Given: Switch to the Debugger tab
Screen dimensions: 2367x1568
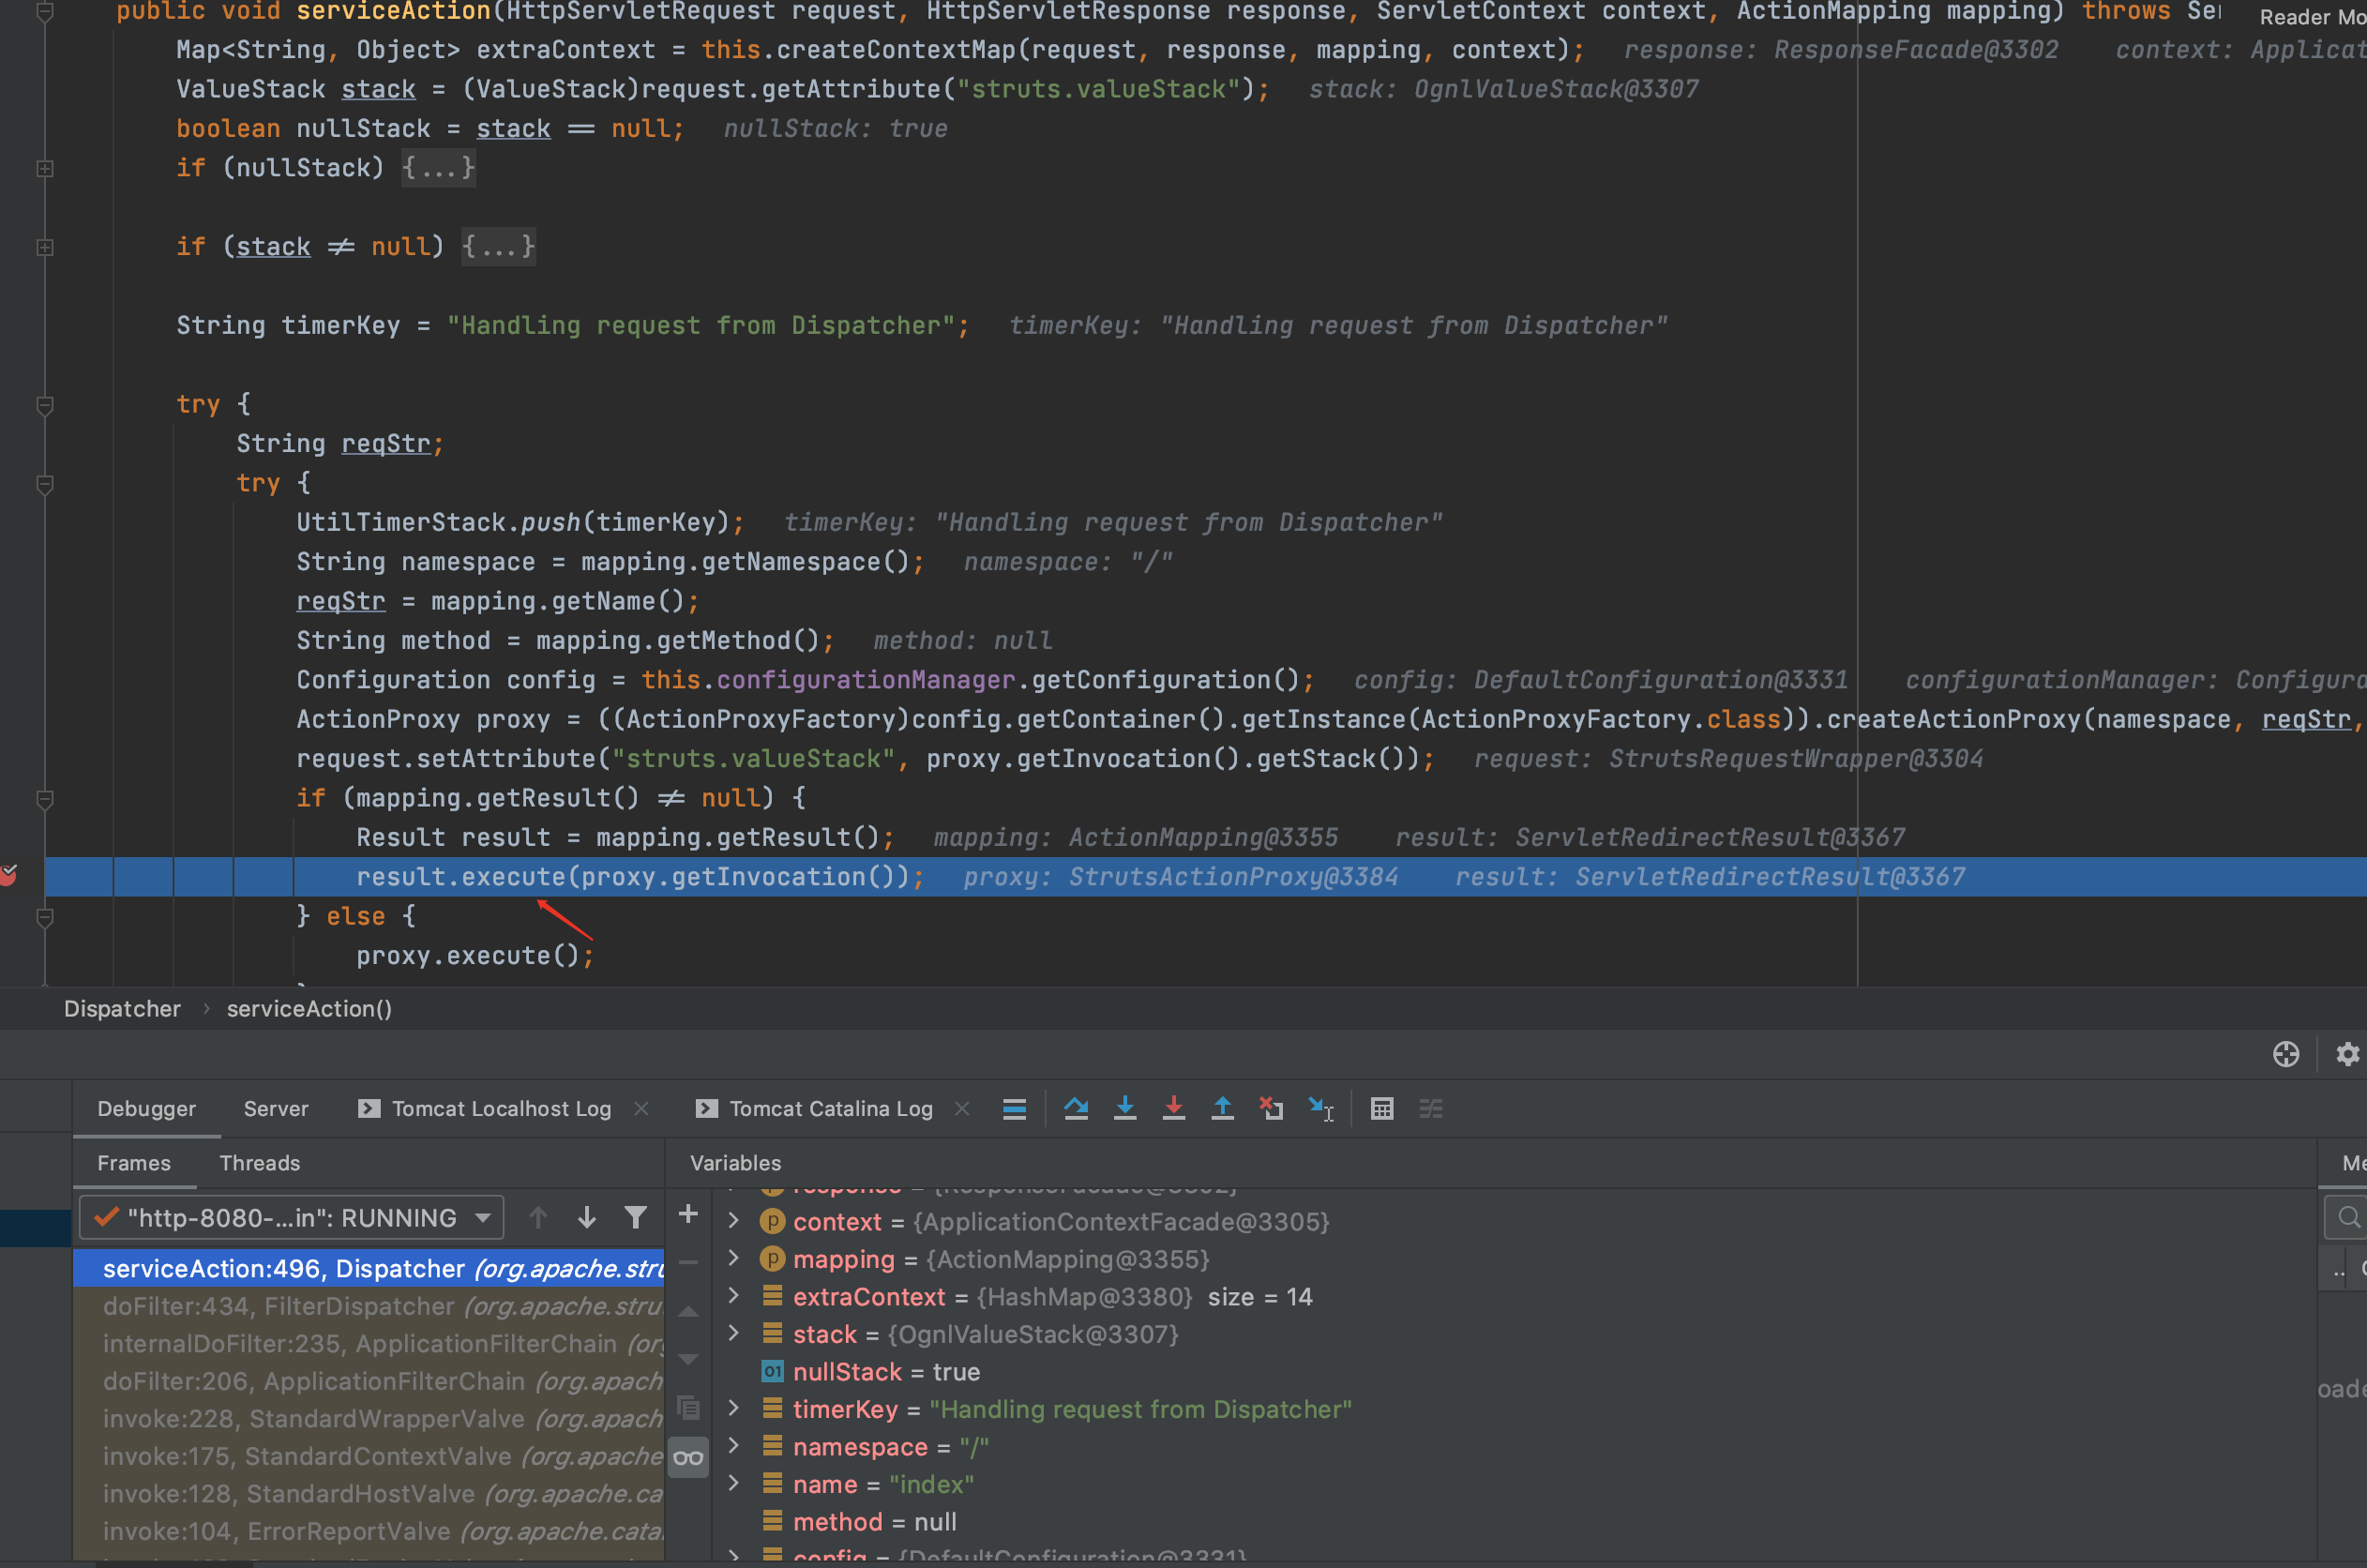Looking at the screenshot, I should tap(146, 1108).
